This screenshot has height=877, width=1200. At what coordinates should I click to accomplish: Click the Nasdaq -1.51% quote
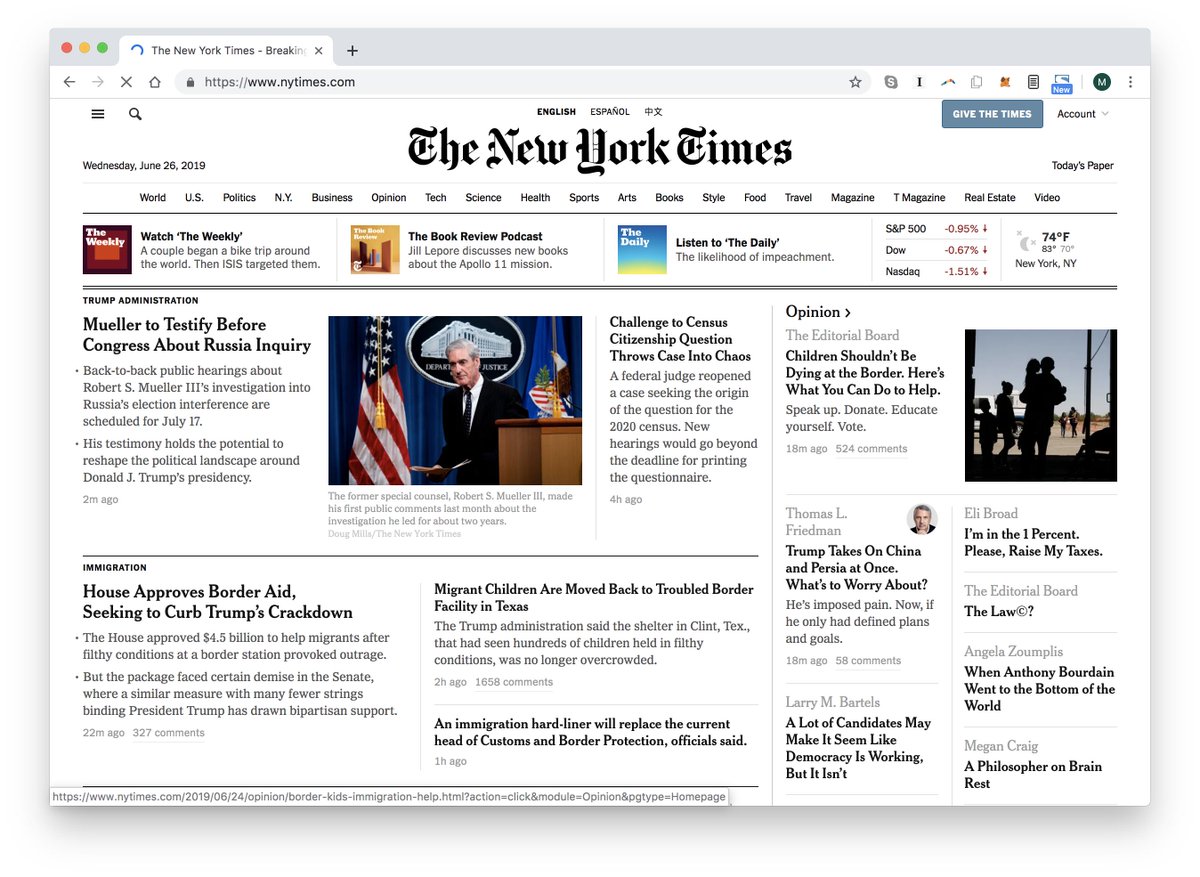pyautogui.click(x=937, y=271)
